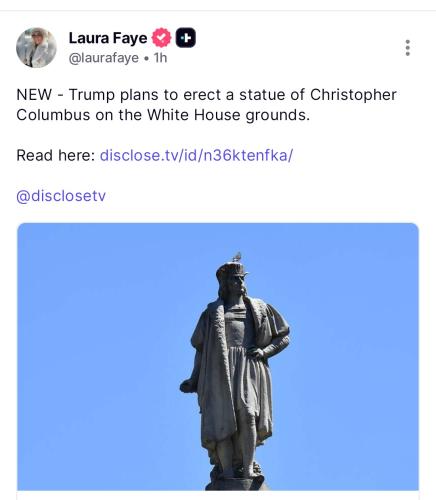Image resolution: width=436 pixels, height=500 pixels.
Task: Click the statue's hand resting on hip
Action: coord(256,353)
